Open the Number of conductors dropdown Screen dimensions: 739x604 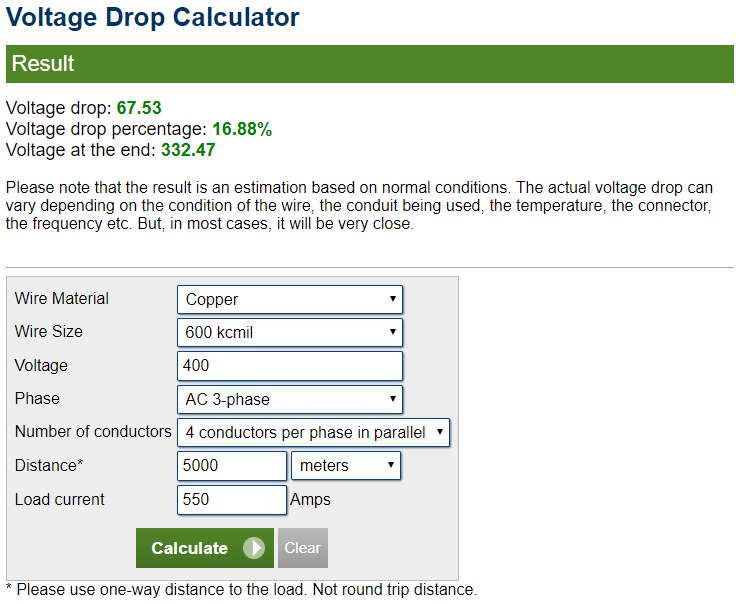[313, 432]
